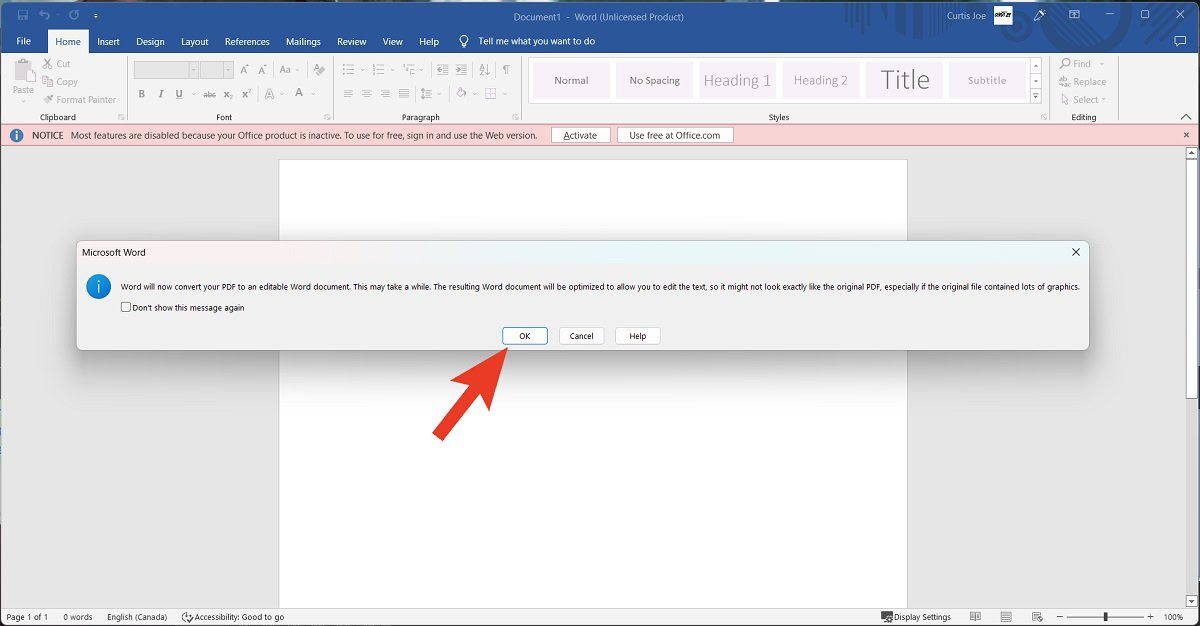Close the Microsoft Word dialog
Image resolution: width=1200 pixels, height=626 pixels.
click(1076, 253)
